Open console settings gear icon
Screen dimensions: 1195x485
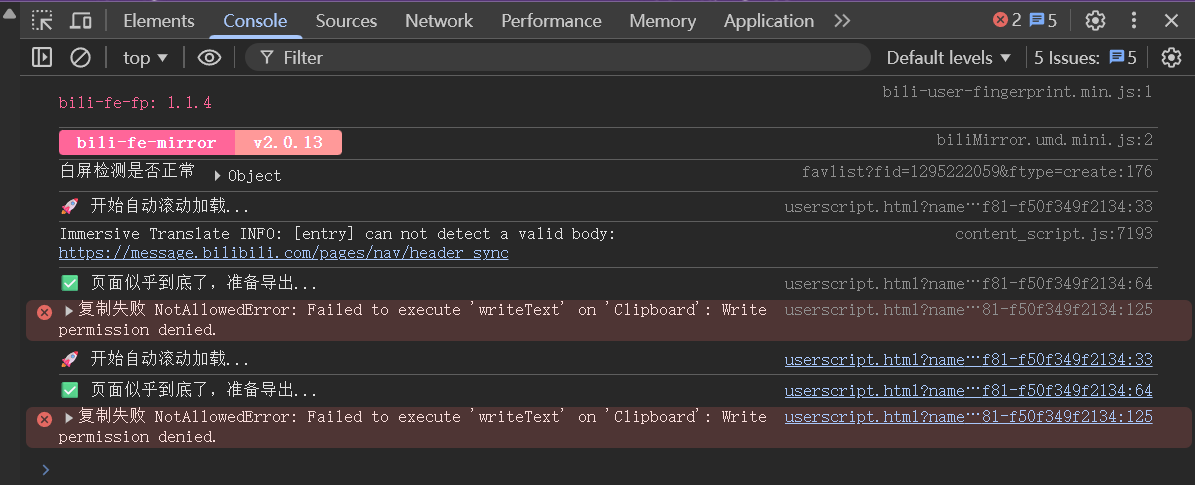pos(1171,58)
